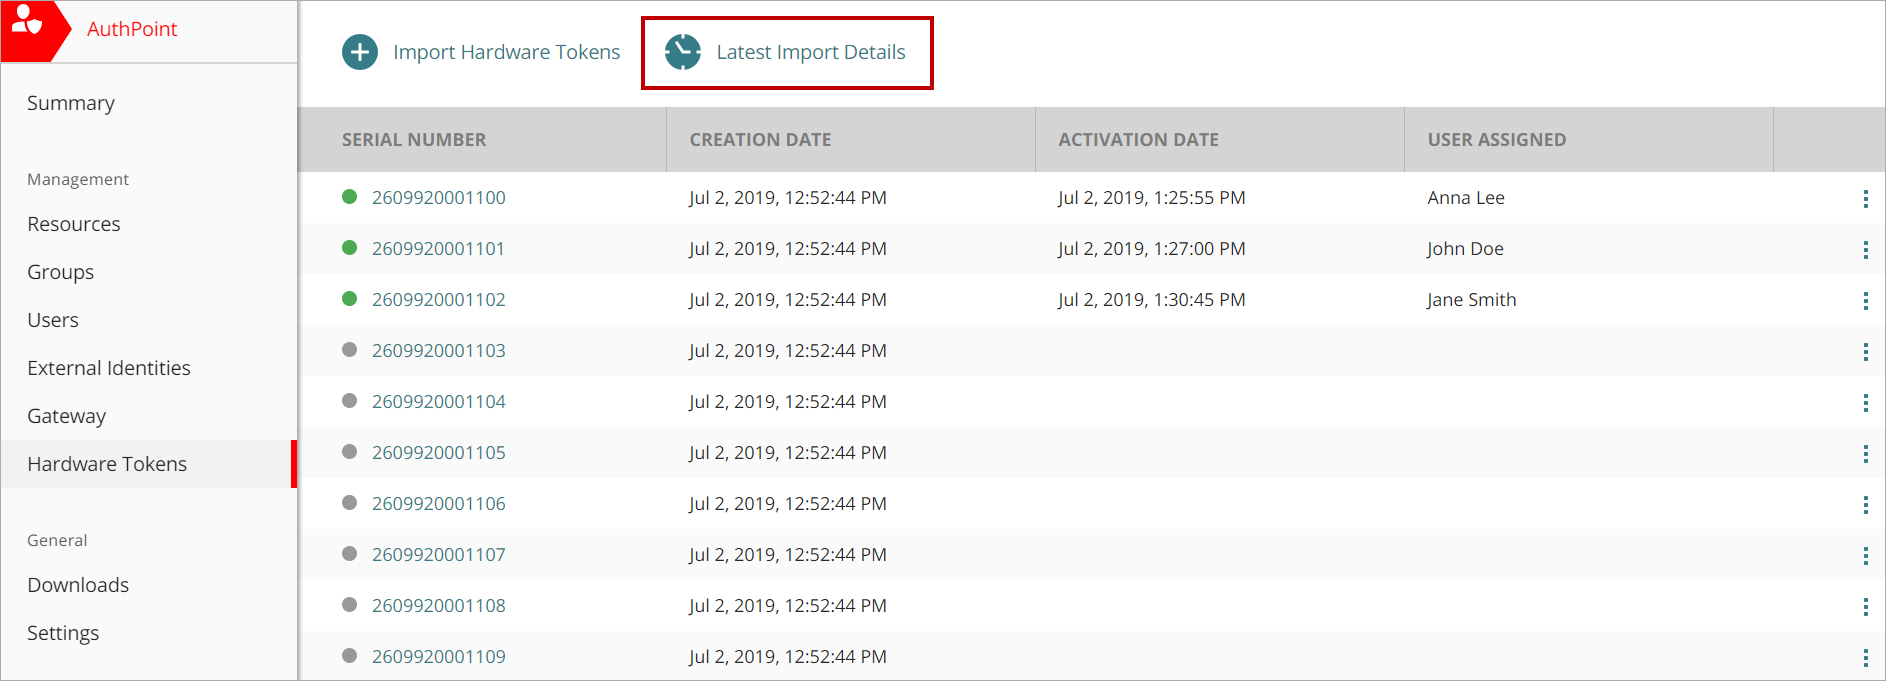Image resolution: width=1886 pixels, height=681 pixels.
Task: Click the Latest Import Details text
Action: click(x=811, y=52)
